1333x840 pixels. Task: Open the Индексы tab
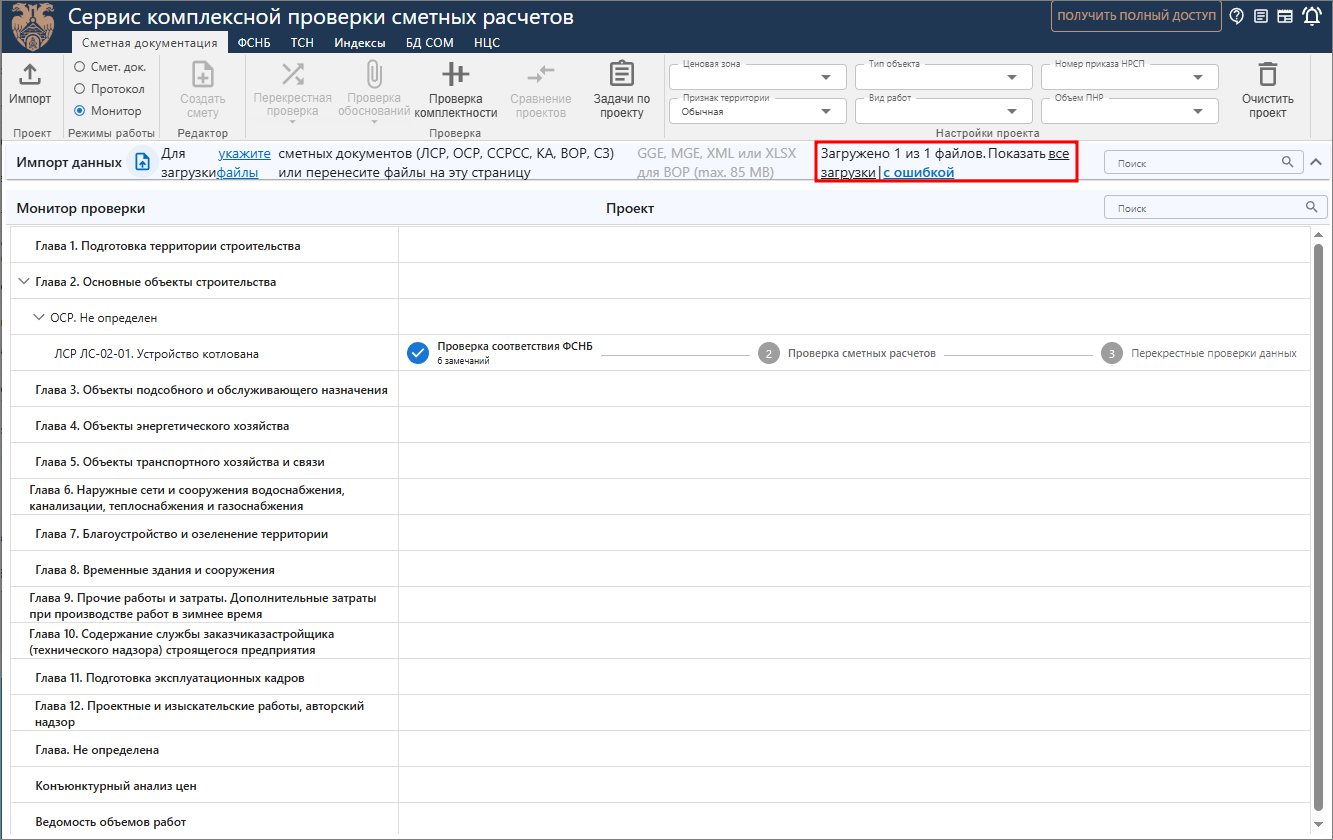[360, 43]
